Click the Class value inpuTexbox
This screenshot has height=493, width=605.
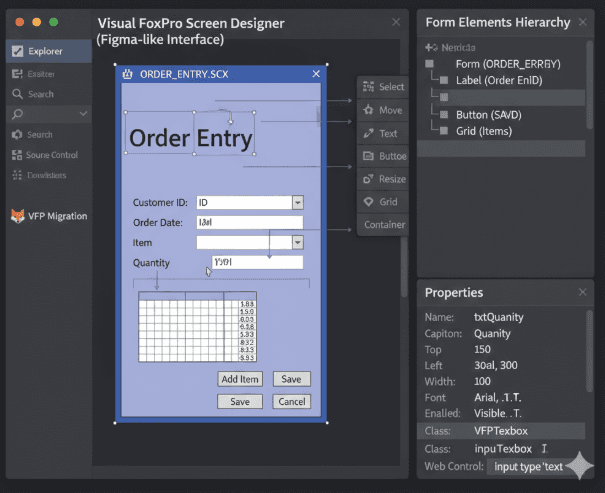503,449
